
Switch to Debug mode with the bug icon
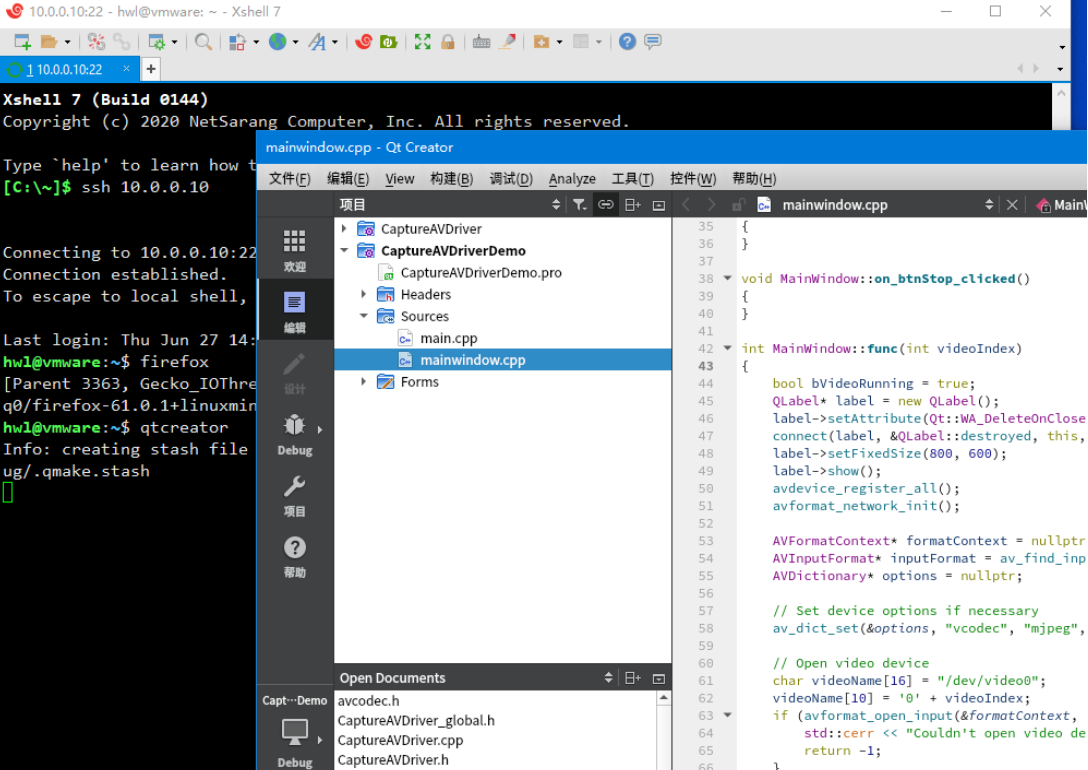(295, 432)
